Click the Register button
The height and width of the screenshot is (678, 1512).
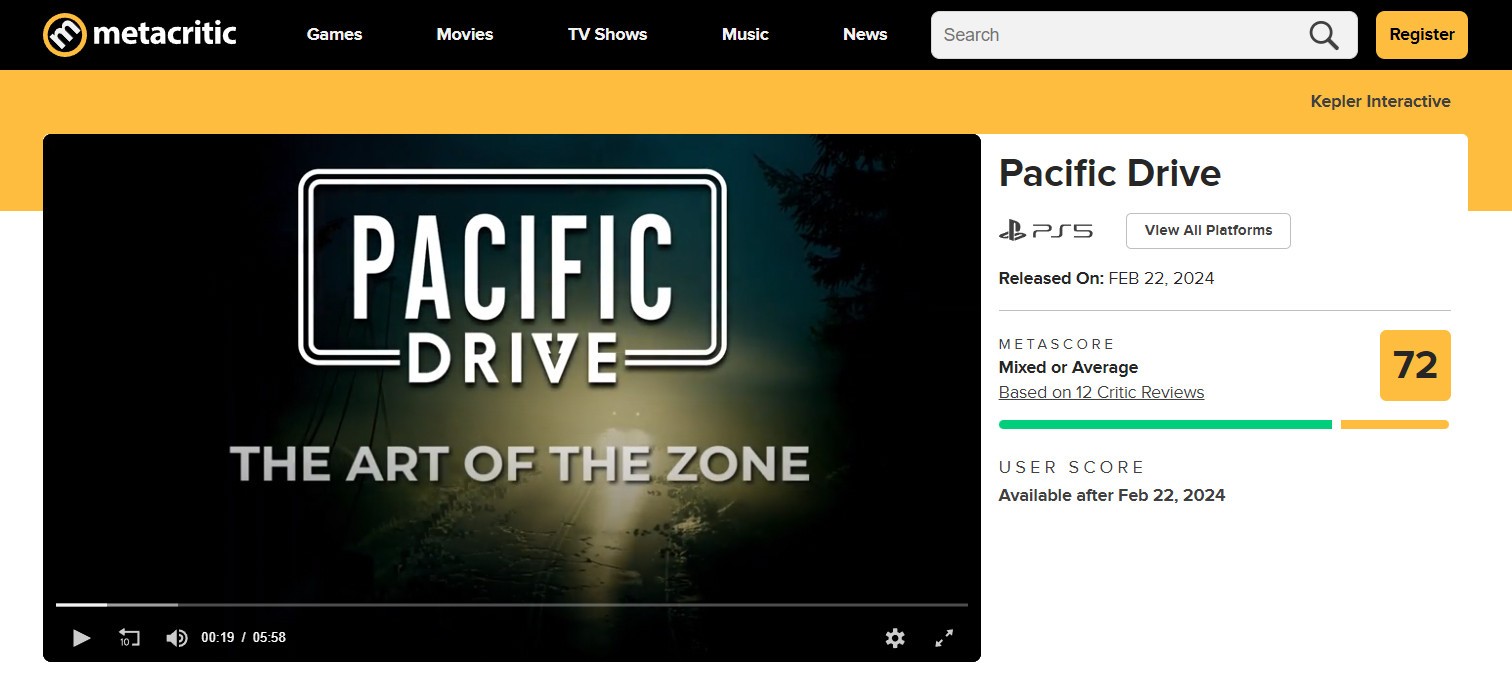click(1422, 35)
